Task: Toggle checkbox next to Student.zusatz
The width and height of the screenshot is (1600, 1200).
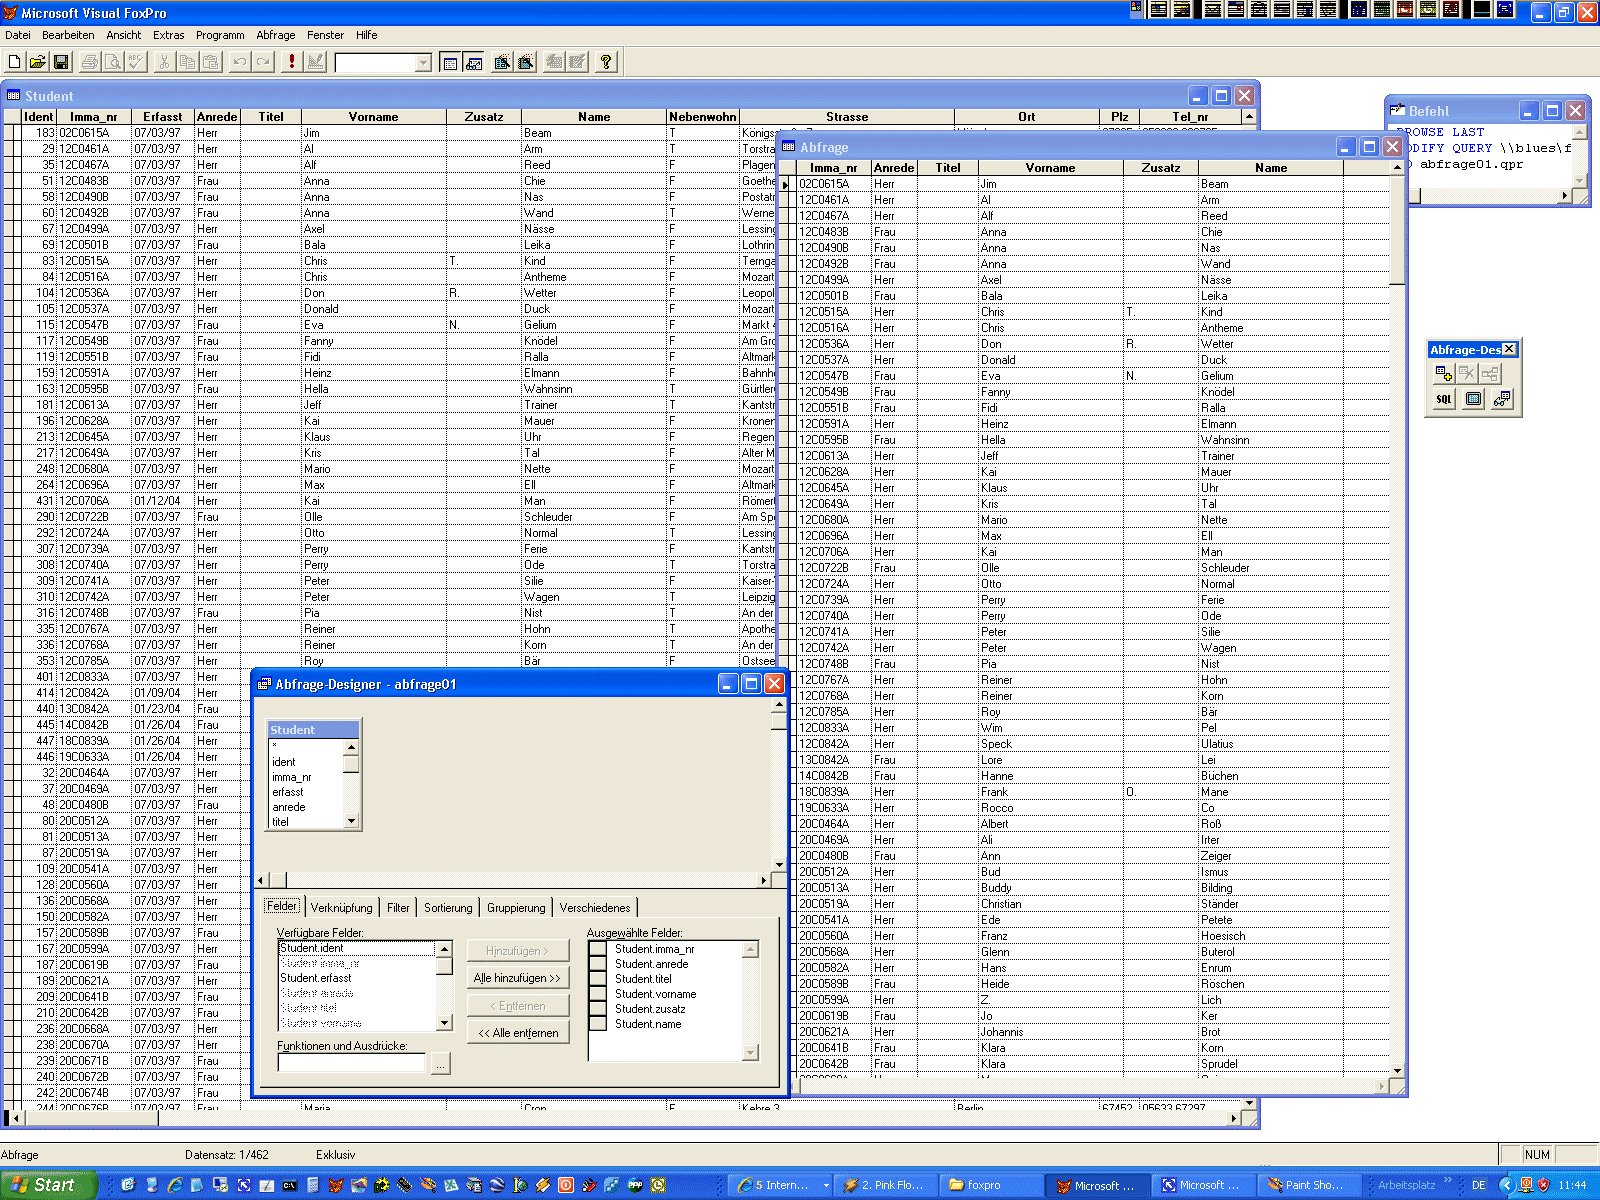Action: tap(598, 1009)
